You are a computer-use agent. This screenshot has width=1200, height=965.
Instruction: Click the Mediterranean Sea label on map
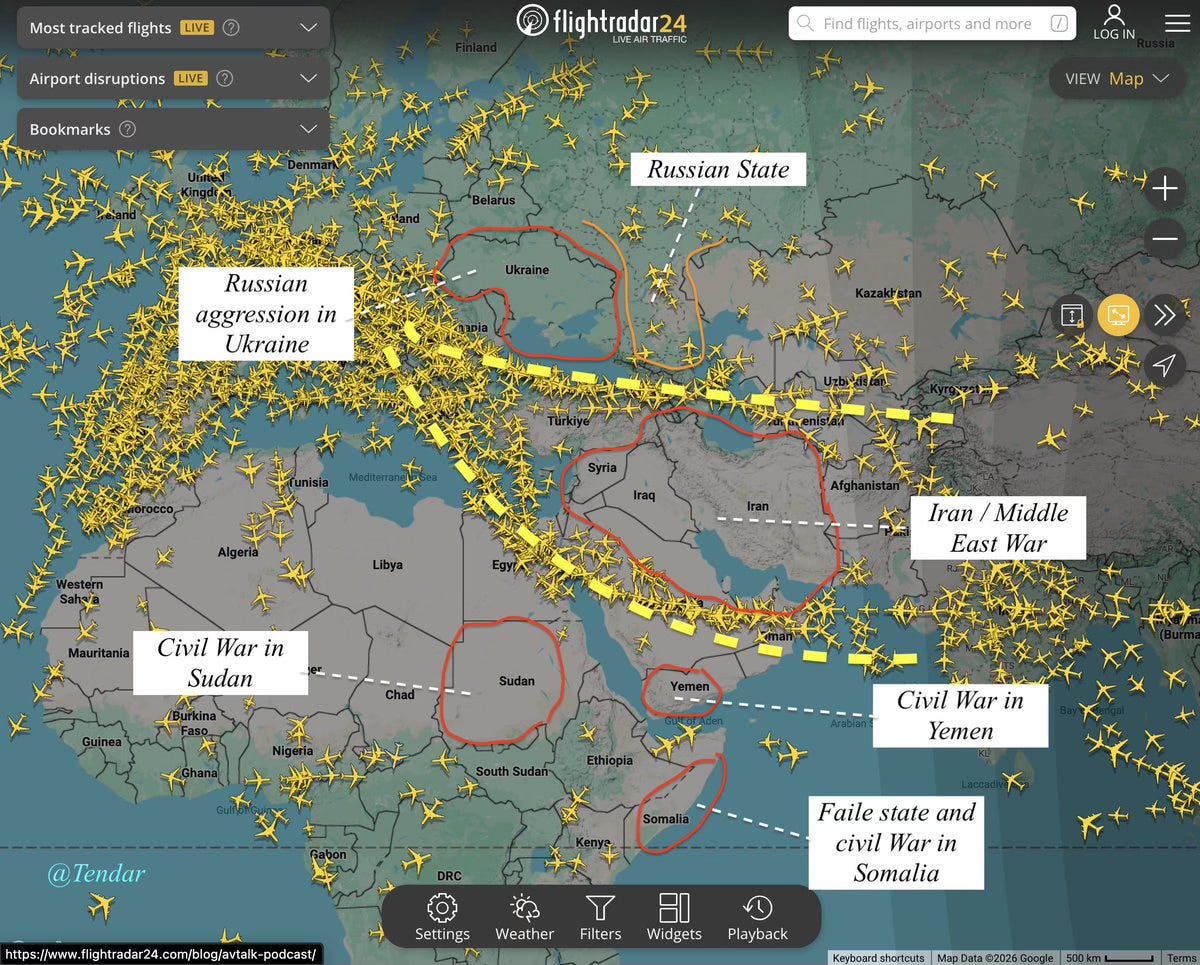[393, 478]
